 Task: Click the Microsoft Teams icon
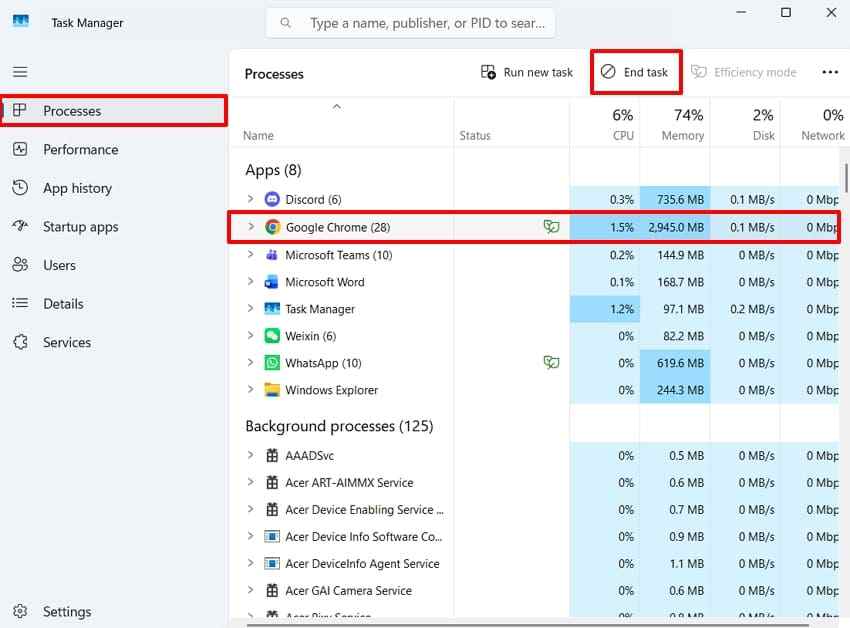point(272,255)
